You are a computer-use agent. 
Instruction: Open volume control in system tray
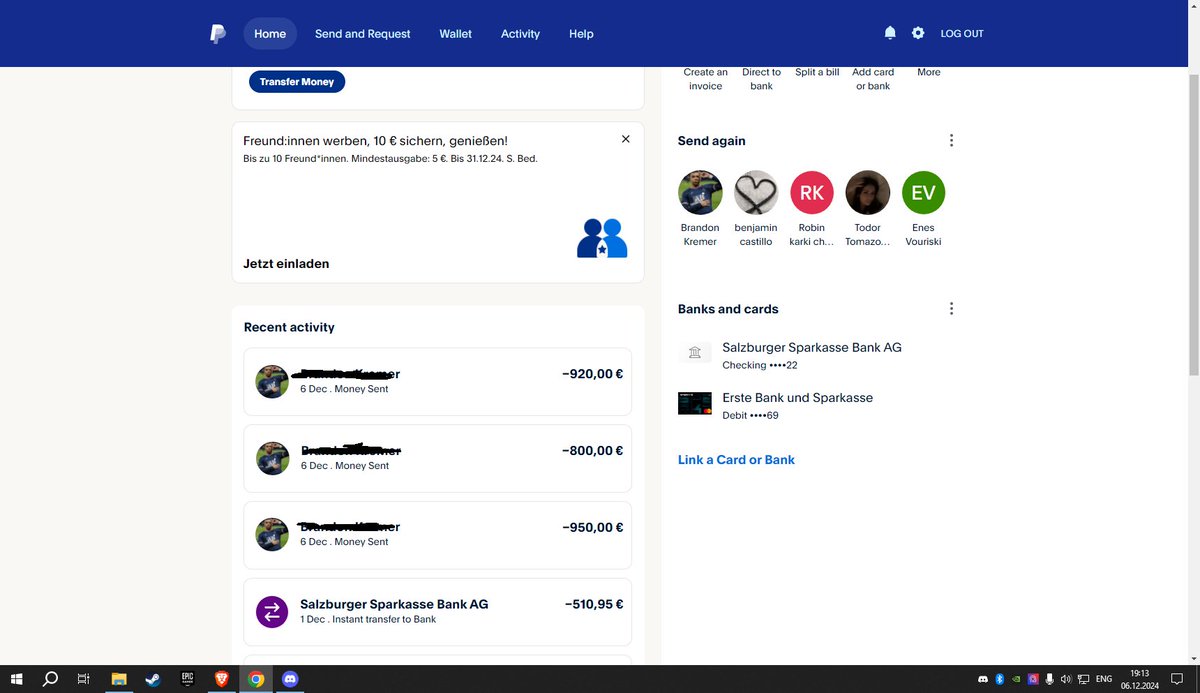pos(1066,679)
